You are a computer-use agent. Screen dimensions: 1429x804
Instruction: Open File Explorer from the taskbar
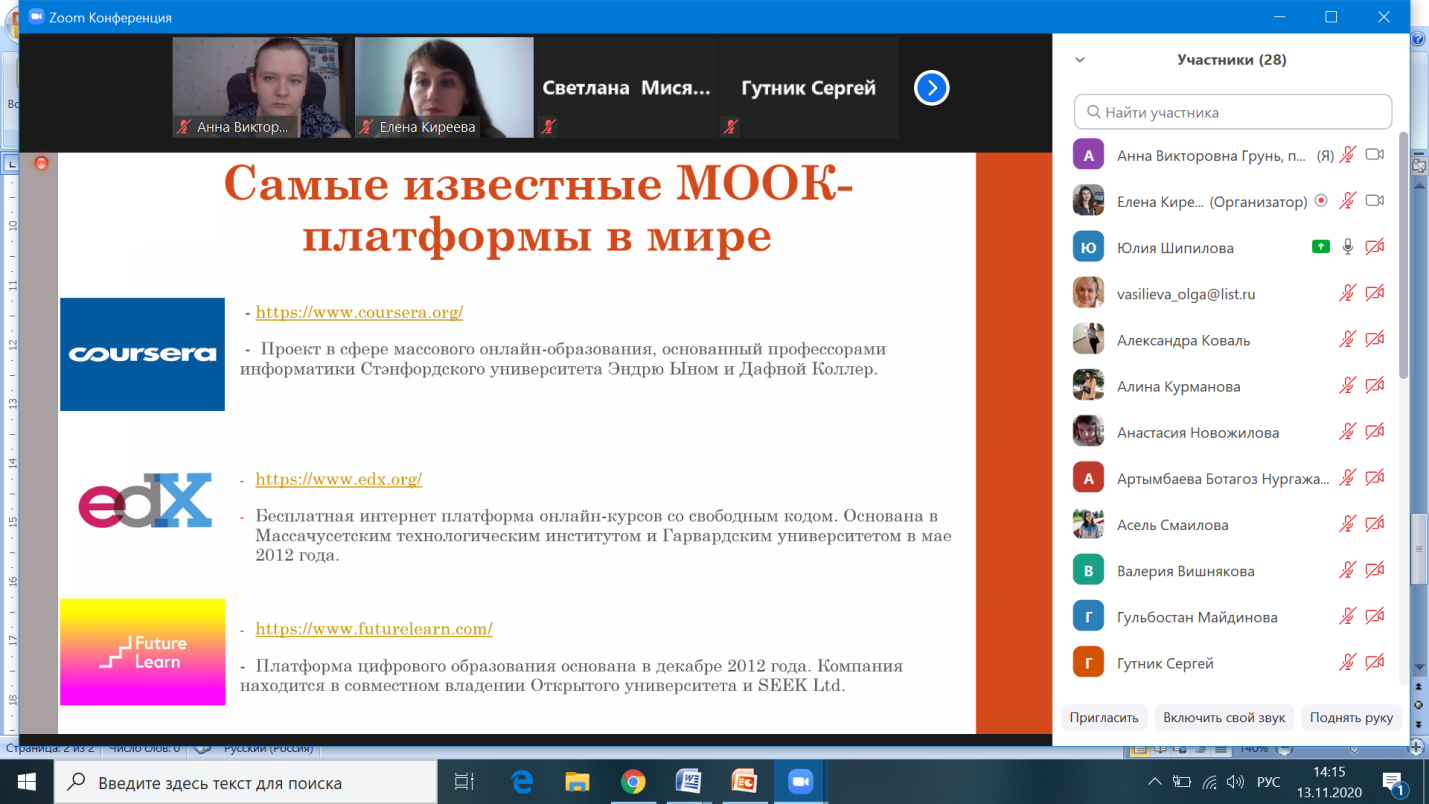pyautogui.click(x=577, y=782)
